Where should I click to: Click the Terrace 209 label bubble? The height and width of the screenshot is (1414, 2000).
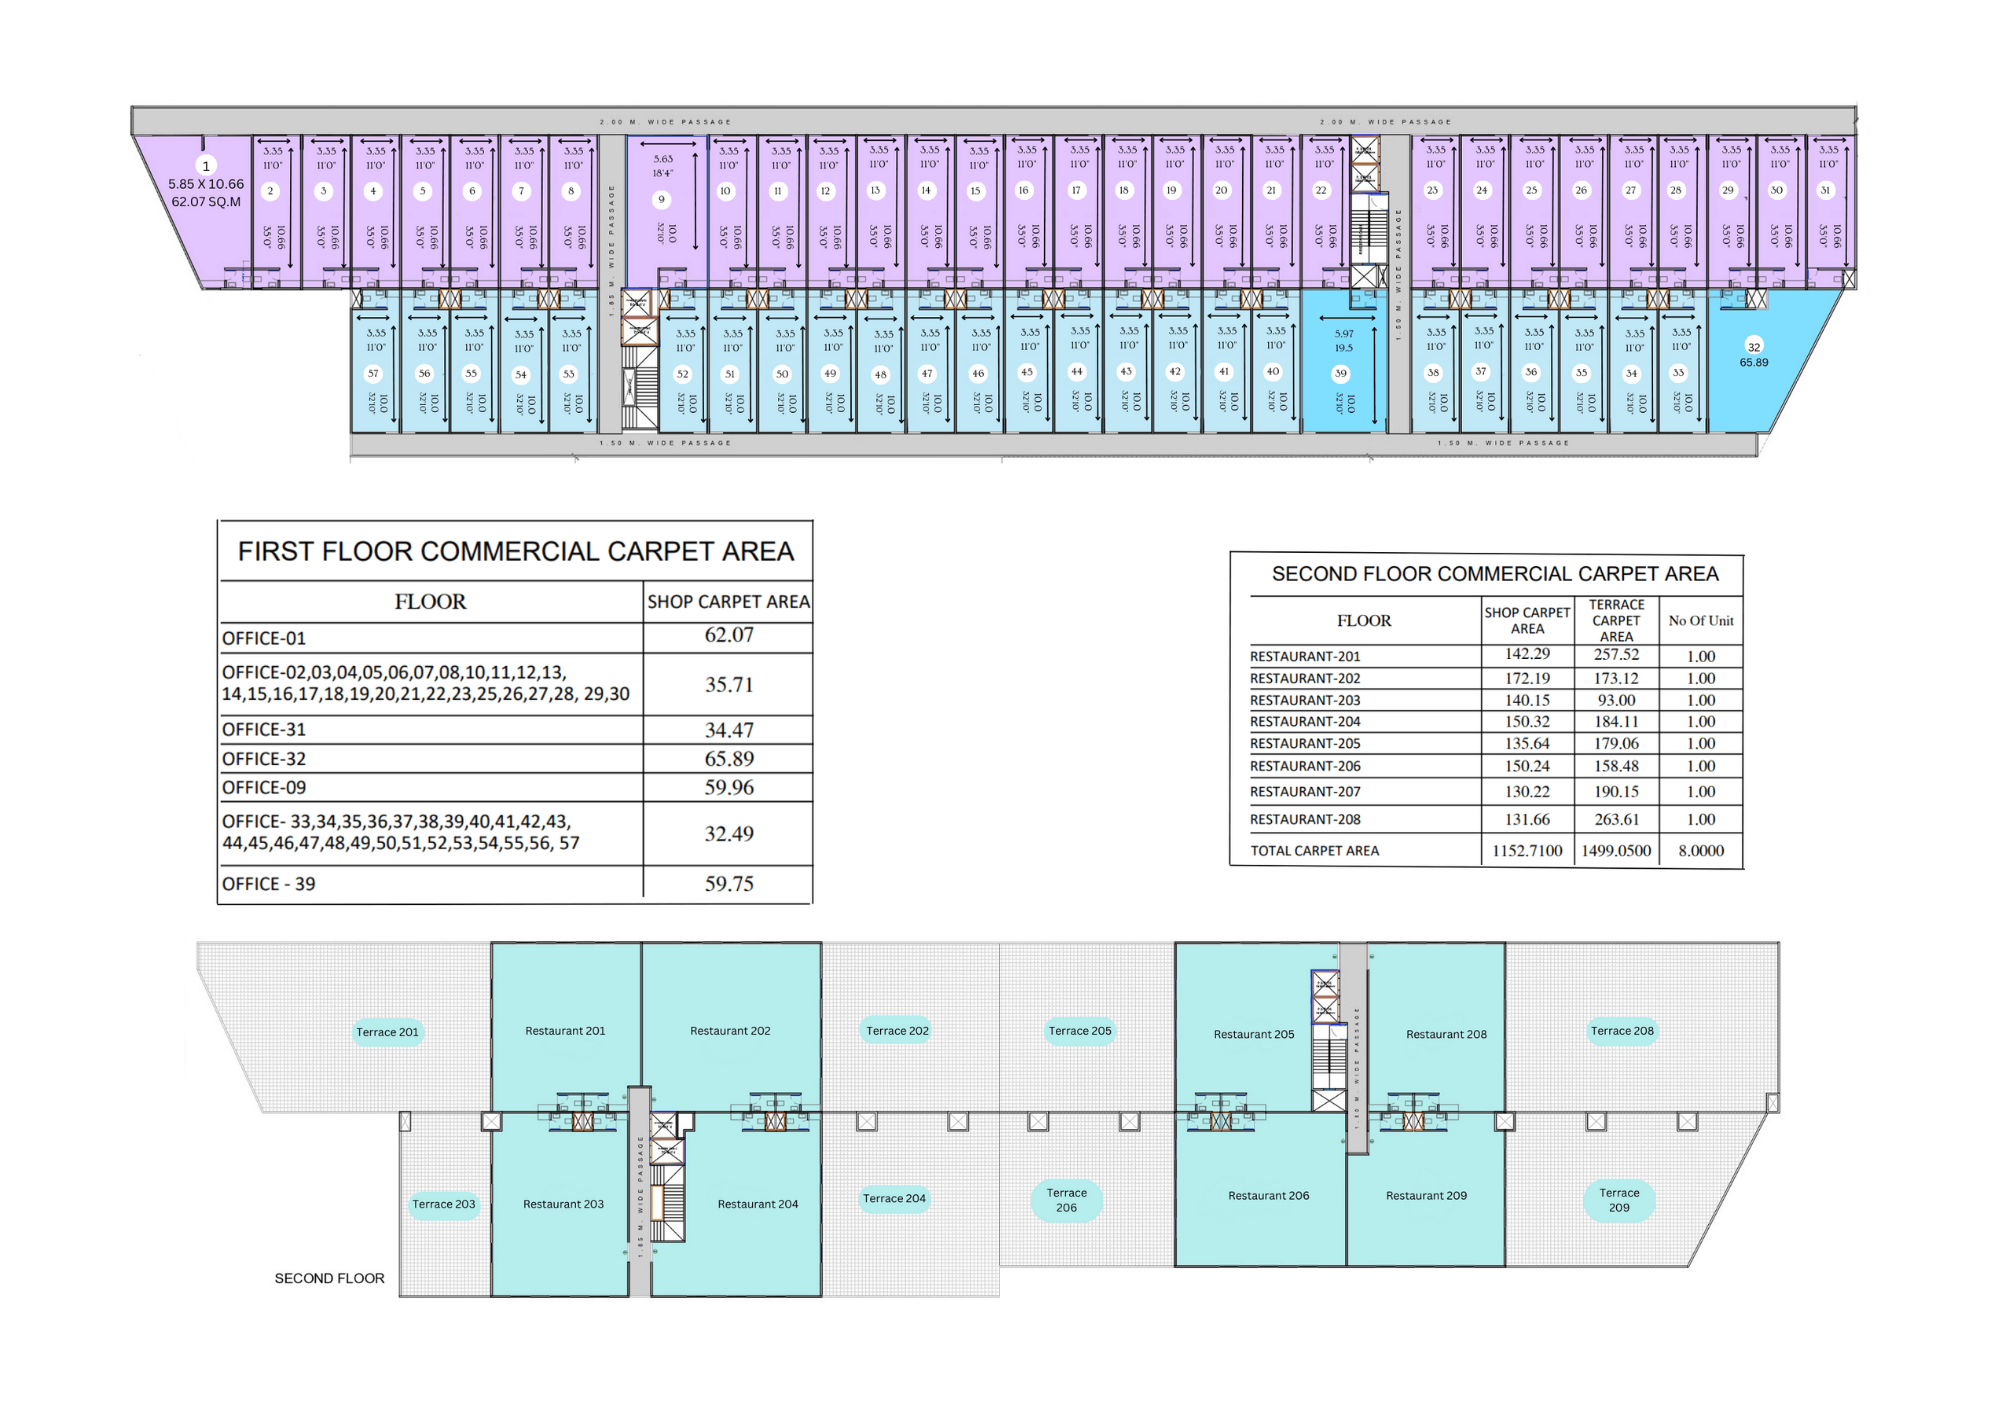coord(1619,1200)
